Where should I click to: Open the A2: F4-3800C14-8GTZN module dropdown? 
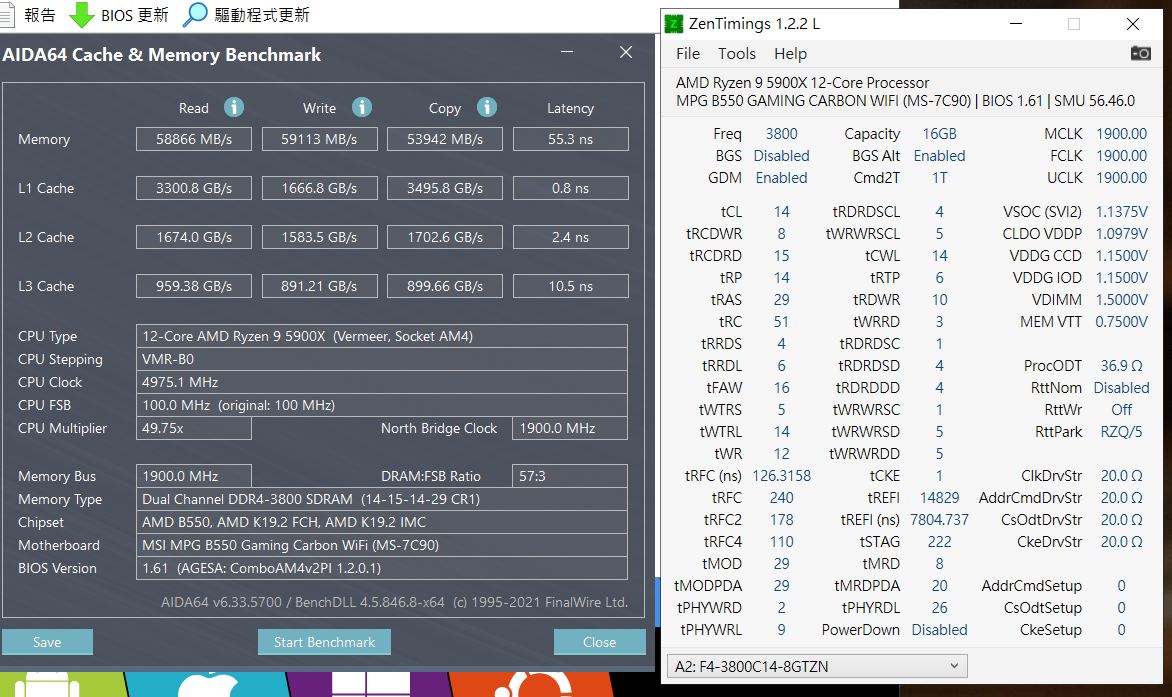click(x=817, y=666)
